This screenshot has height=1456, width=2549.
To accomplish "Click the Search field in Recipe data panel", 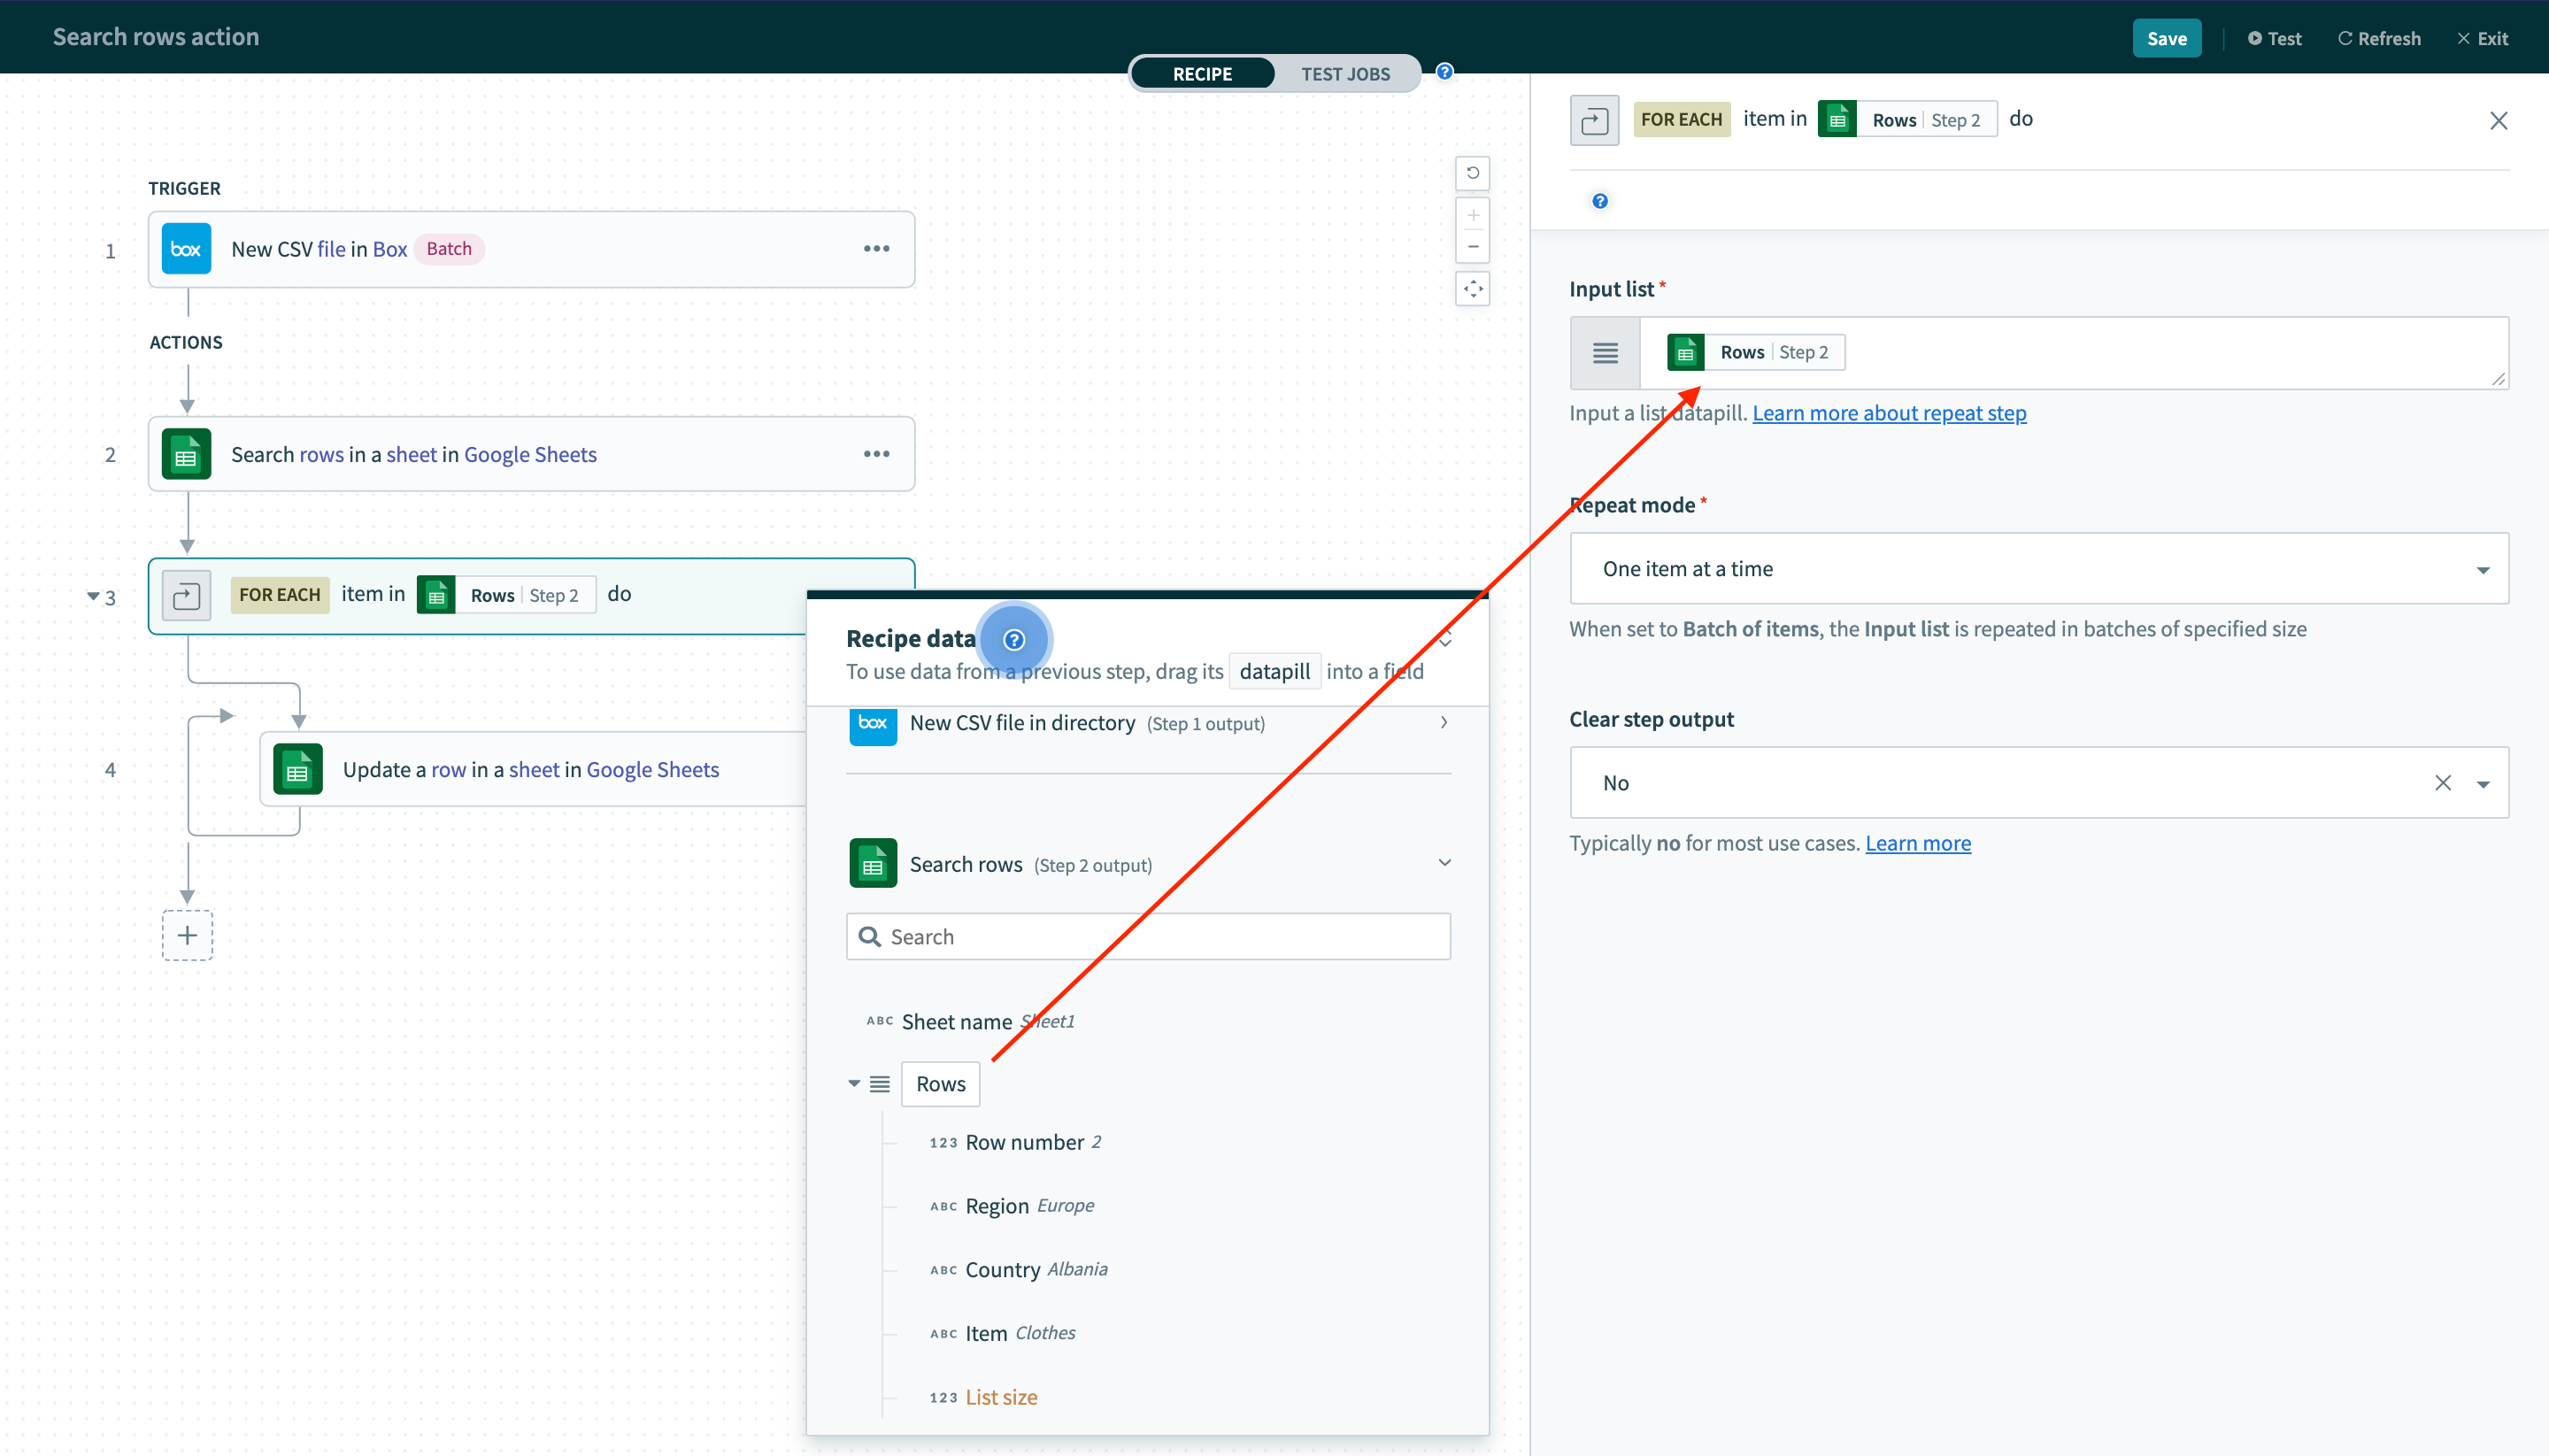I will [1147, 936].
